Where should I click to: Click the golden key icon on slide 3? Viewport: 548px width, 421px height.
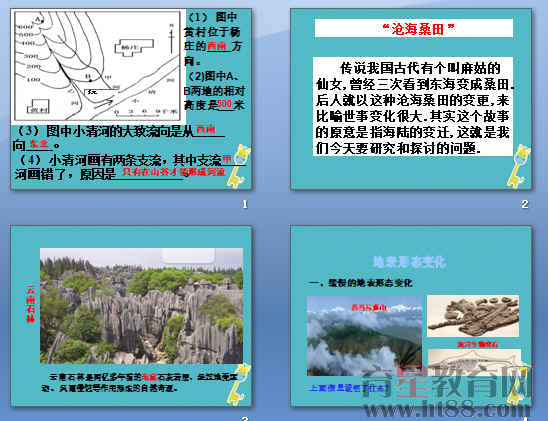pos(239,384)
